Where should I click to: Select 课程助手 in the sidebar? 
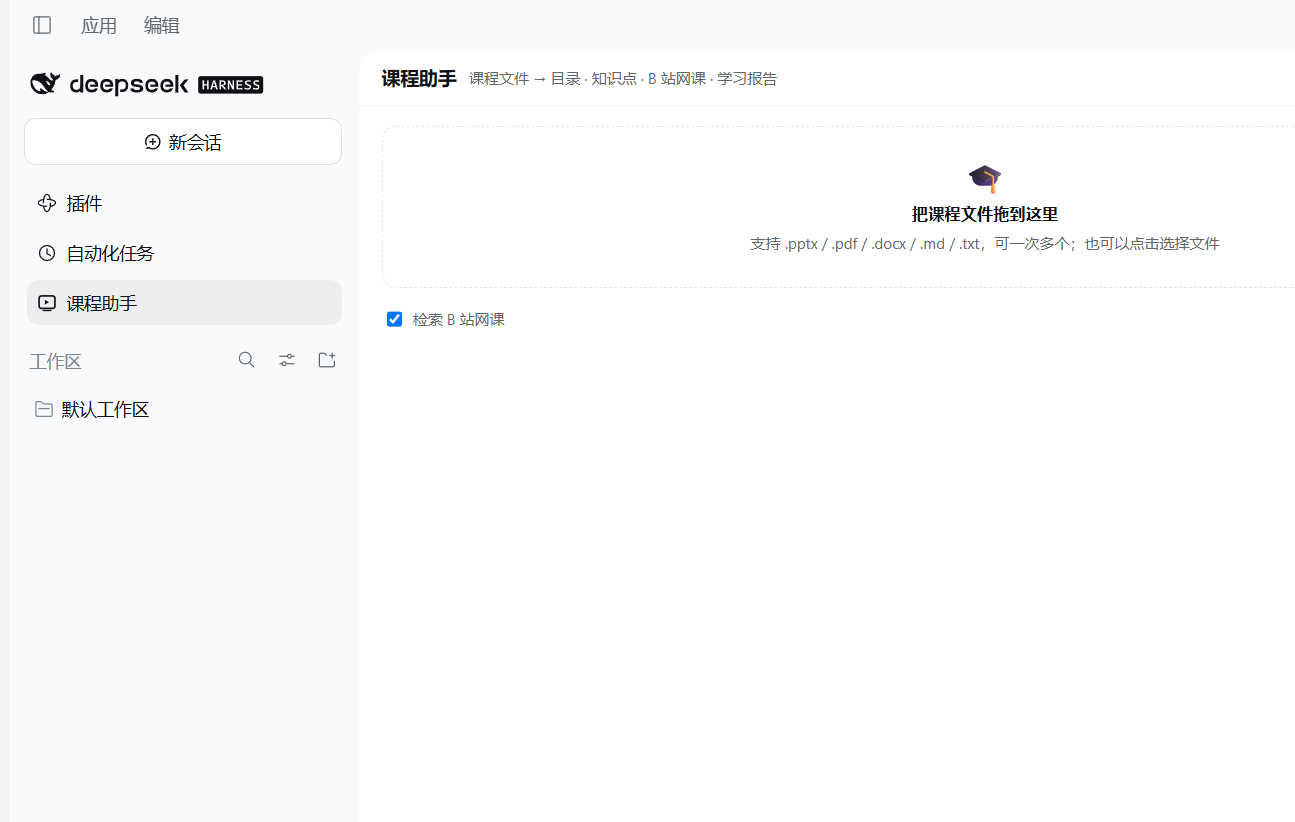click(184, 303)
